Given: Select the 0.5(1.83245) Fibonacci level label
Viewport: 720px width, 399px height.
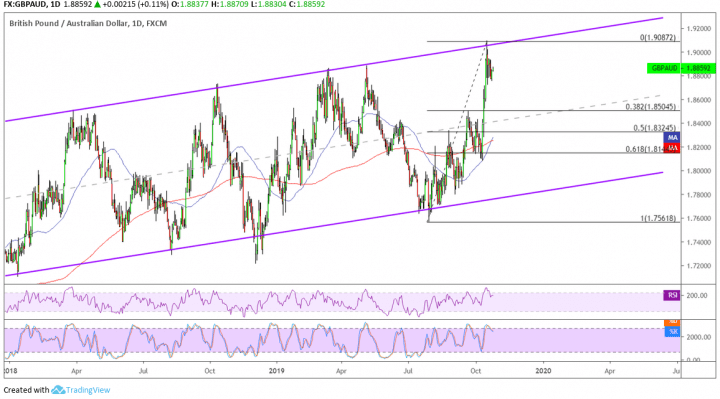Looking at the screenshot, I should pos(654,128).
